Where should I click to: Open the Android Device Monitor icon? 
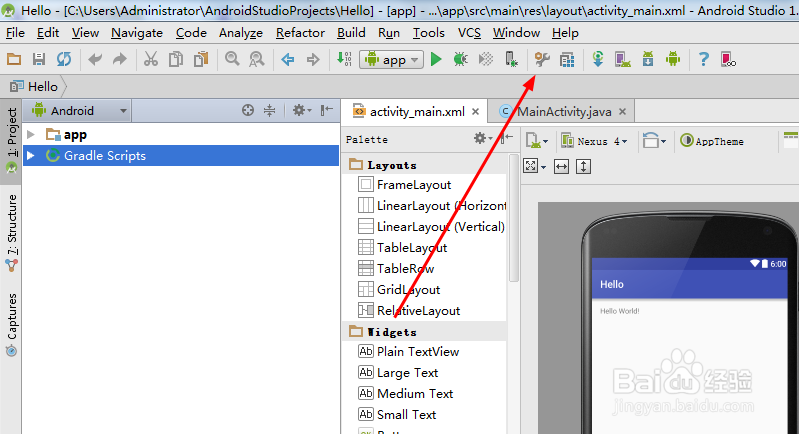pos(673,59)
